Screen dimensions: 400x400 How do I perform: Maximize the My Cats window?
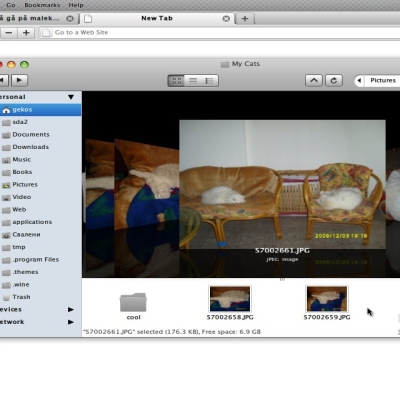coord(24,64)
